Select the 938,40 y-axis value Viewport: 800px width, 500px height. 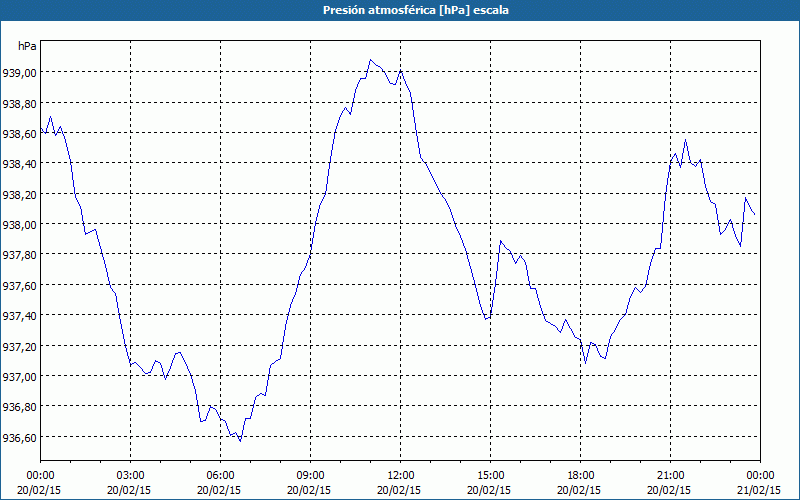19,164
